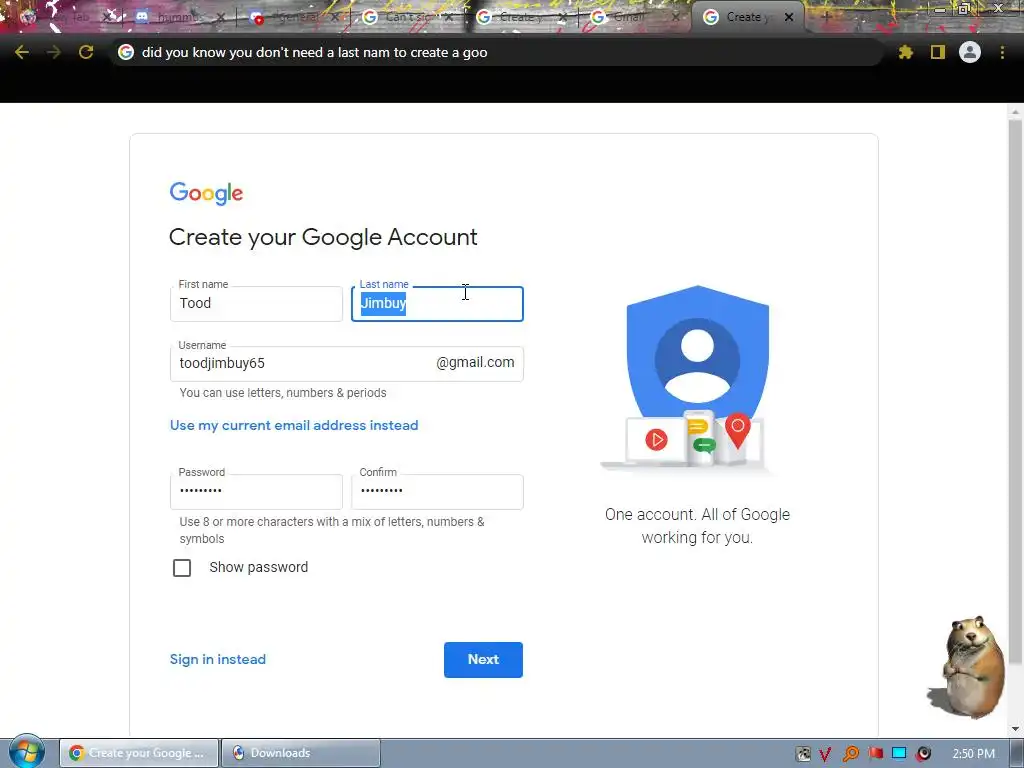1024x768 pixels.
Task: Click the orange magnifier tray icon
Action: [850, 754]
